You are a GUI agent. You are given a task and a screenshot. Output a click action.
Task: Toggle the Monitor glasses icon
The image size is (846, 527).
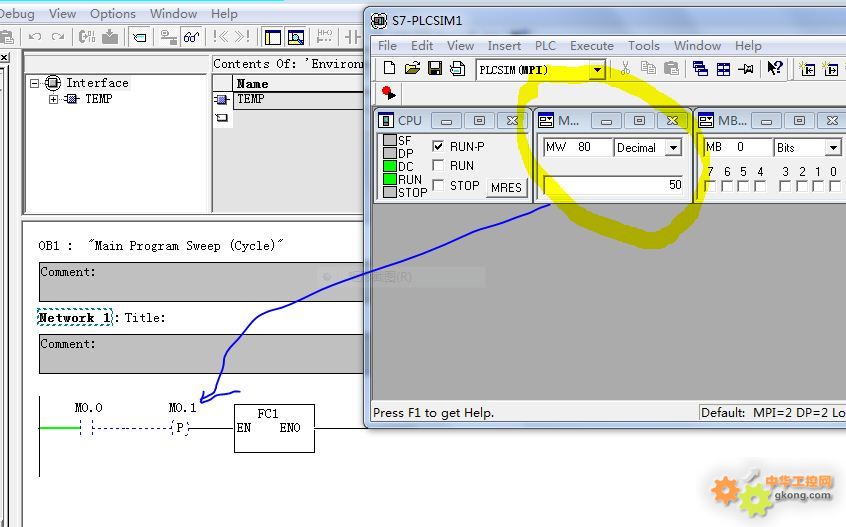[x=192, y=36]
